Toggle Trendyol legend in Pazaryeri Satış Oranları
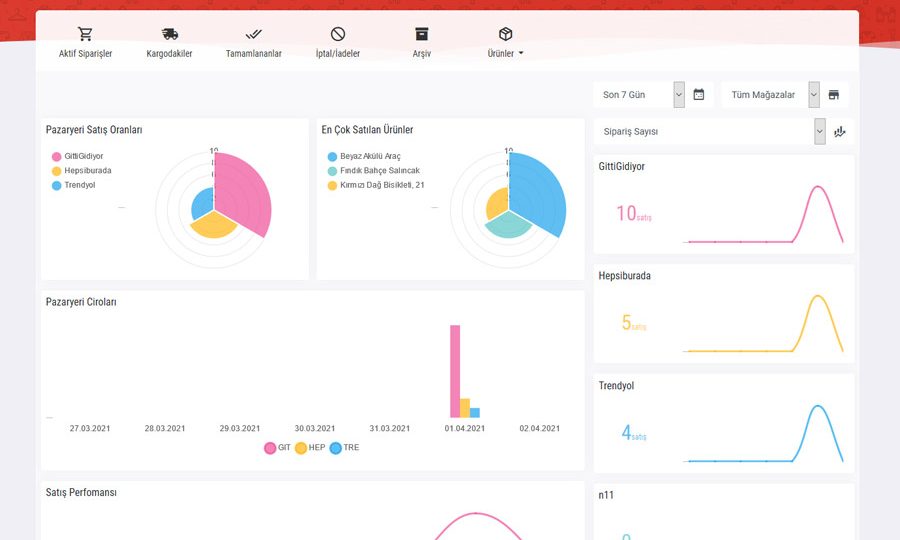This screenshot has height=540, width=900. click(x=73, y=185)
